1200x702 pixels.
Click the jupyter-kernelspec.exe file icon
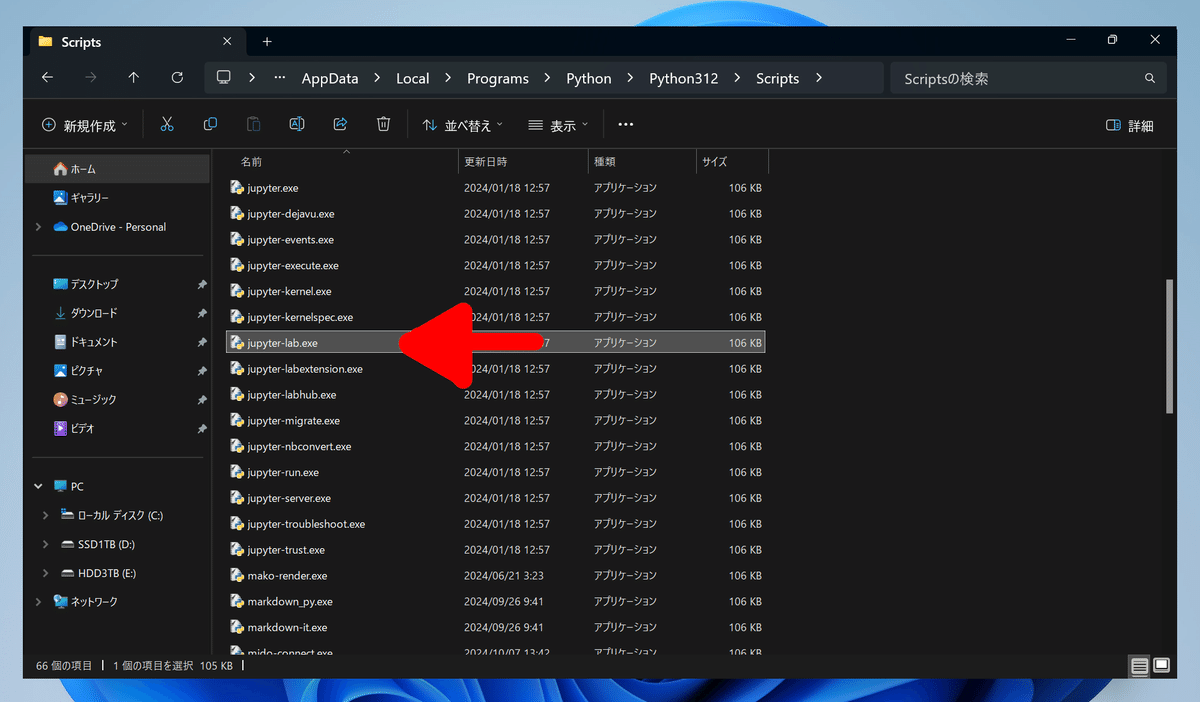237,317
